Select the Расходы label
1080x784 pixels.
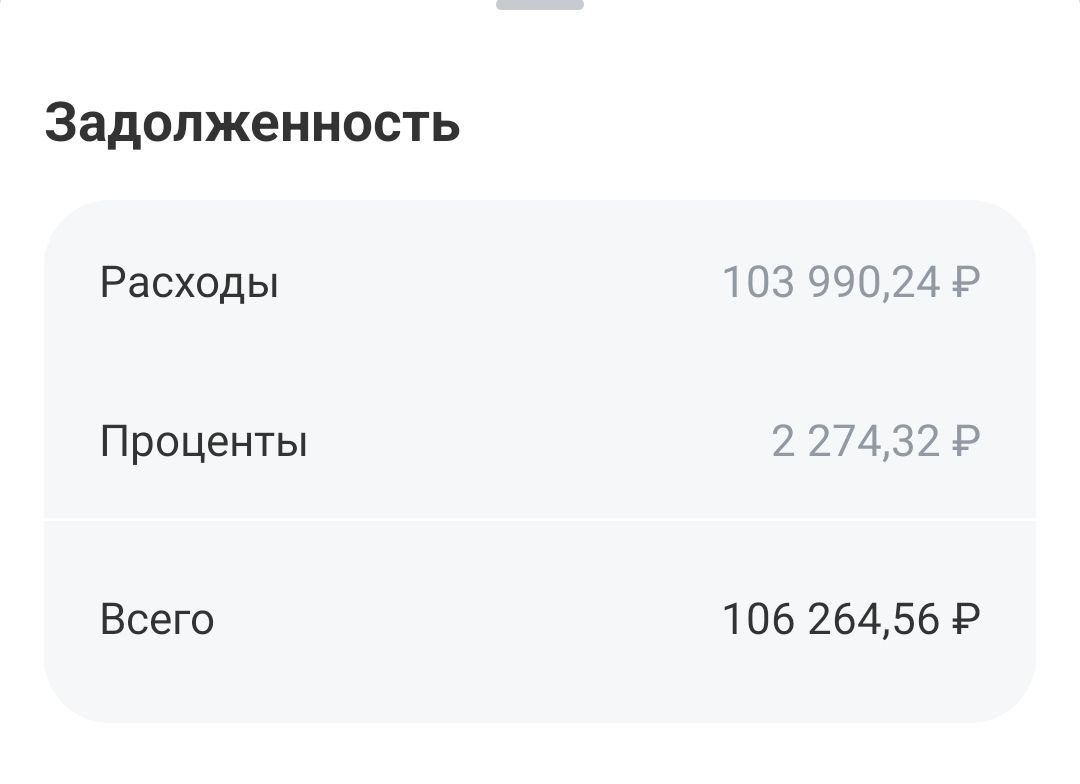(x=189, y=283)
